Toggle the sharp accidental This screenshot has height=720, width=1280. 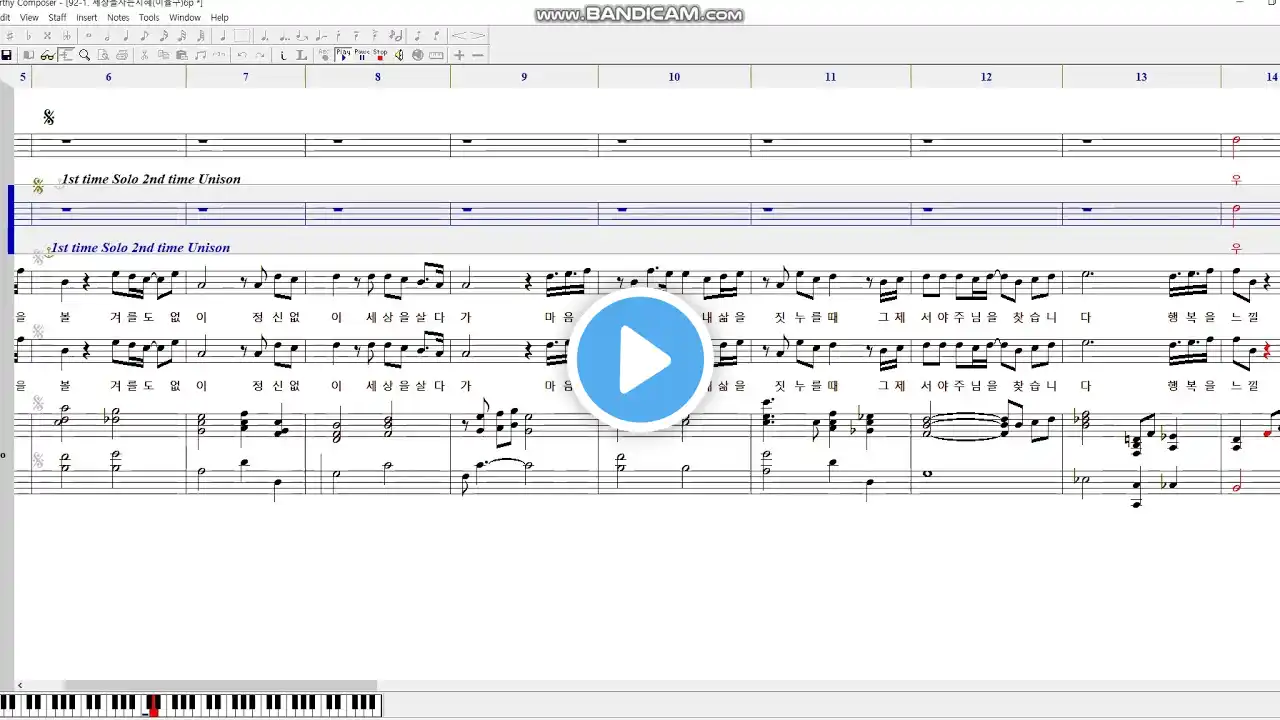9,36
